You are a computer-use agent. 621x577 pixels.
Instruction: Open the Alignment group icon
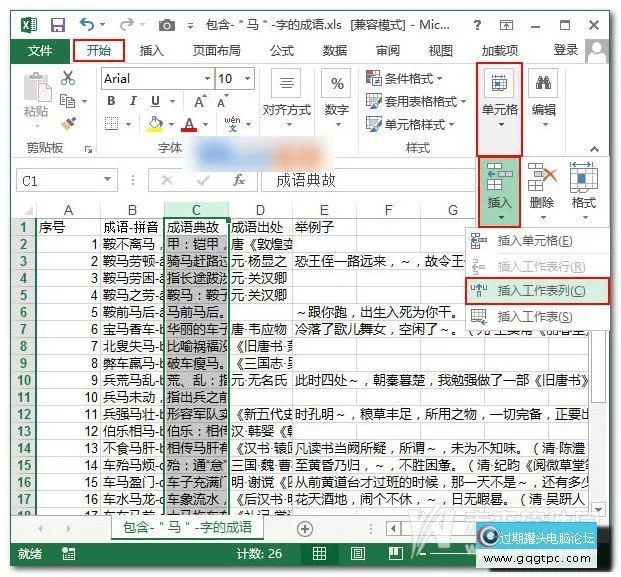[286, 83]
